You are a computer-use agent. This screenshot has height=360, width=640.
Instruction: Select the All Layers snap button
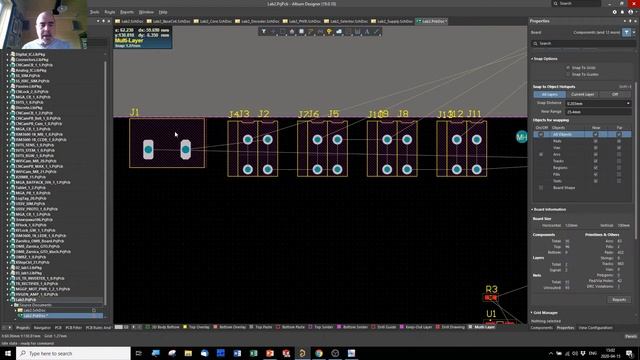(549, 94)
